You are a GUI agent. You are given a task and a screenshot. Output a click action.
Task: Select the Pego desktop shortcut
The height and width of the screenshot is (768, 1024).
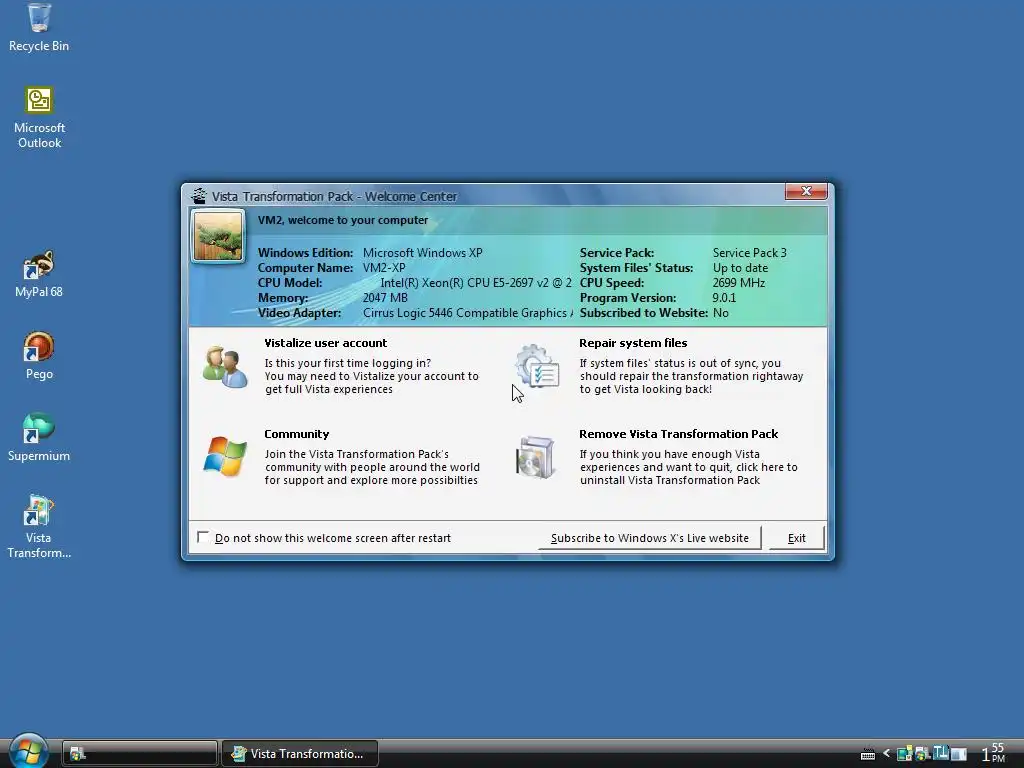click(x=39, y=356)
